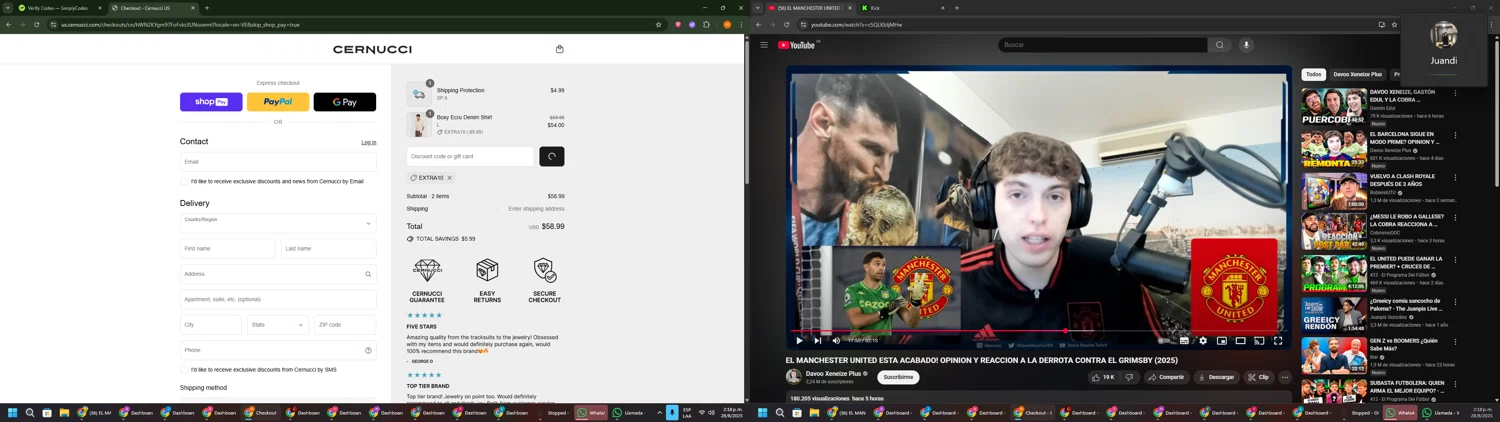
Task: Click the address search magnifier icon
Action: coord(368,274)
